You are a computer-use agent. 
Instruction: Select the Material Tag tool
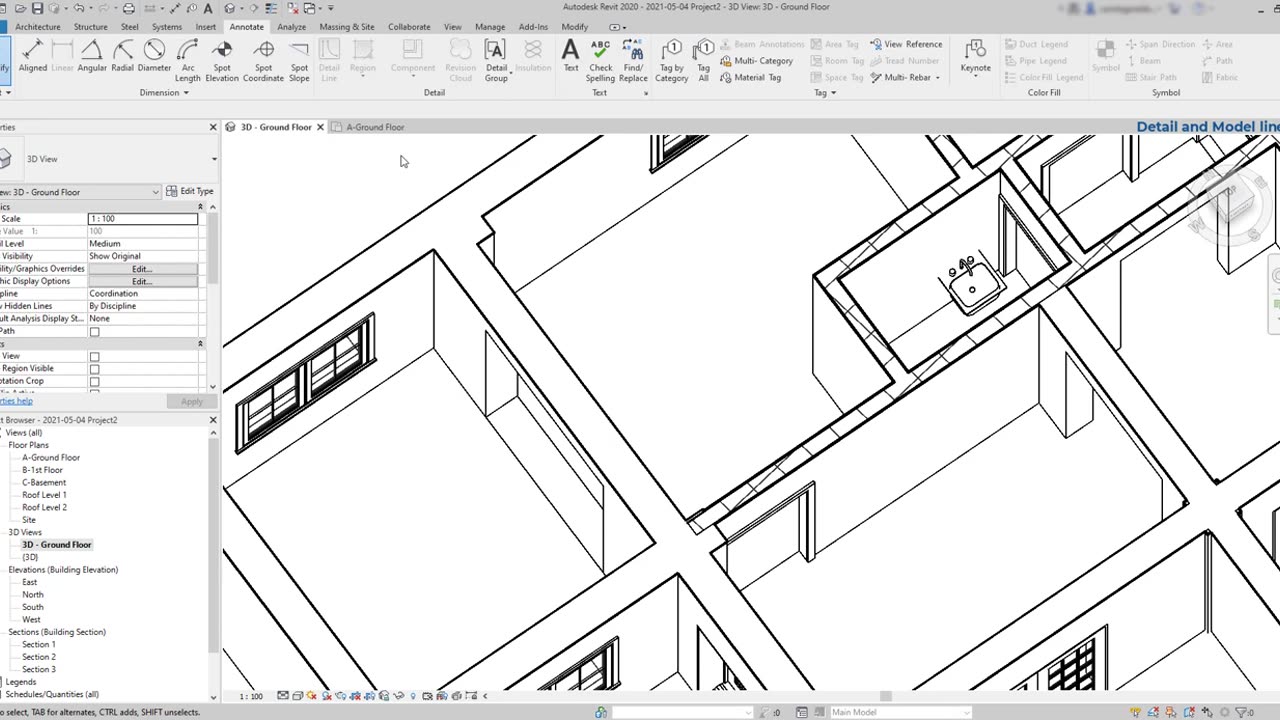(x=750, y=77)
